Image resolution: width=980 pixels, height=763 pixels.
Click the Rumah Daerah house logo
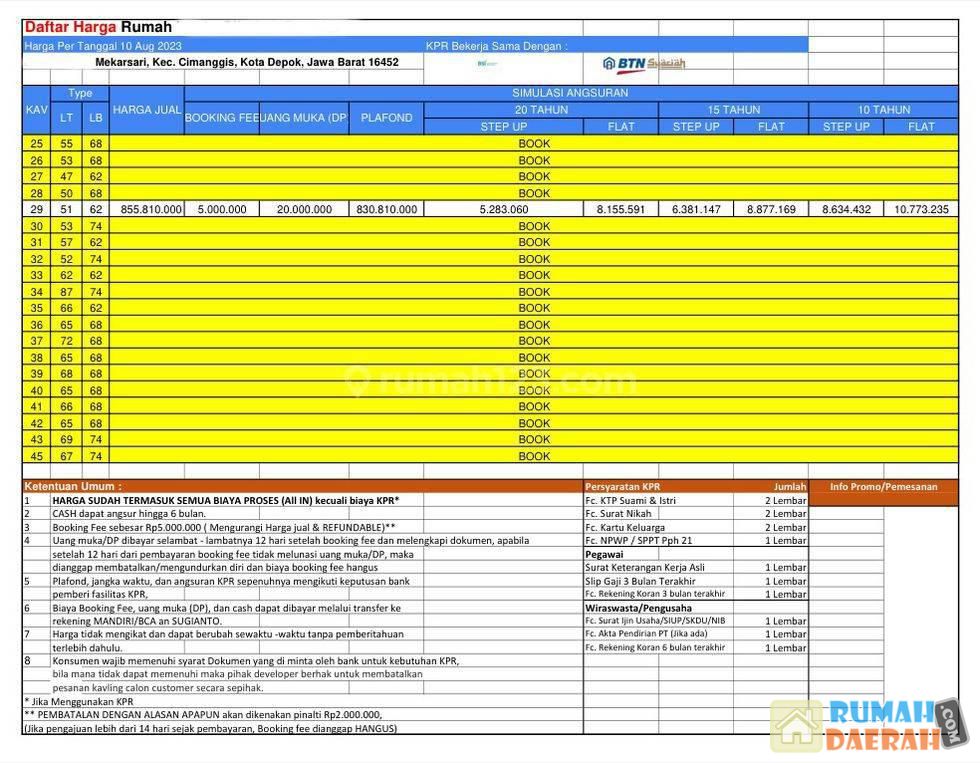(x=796, y=724)
